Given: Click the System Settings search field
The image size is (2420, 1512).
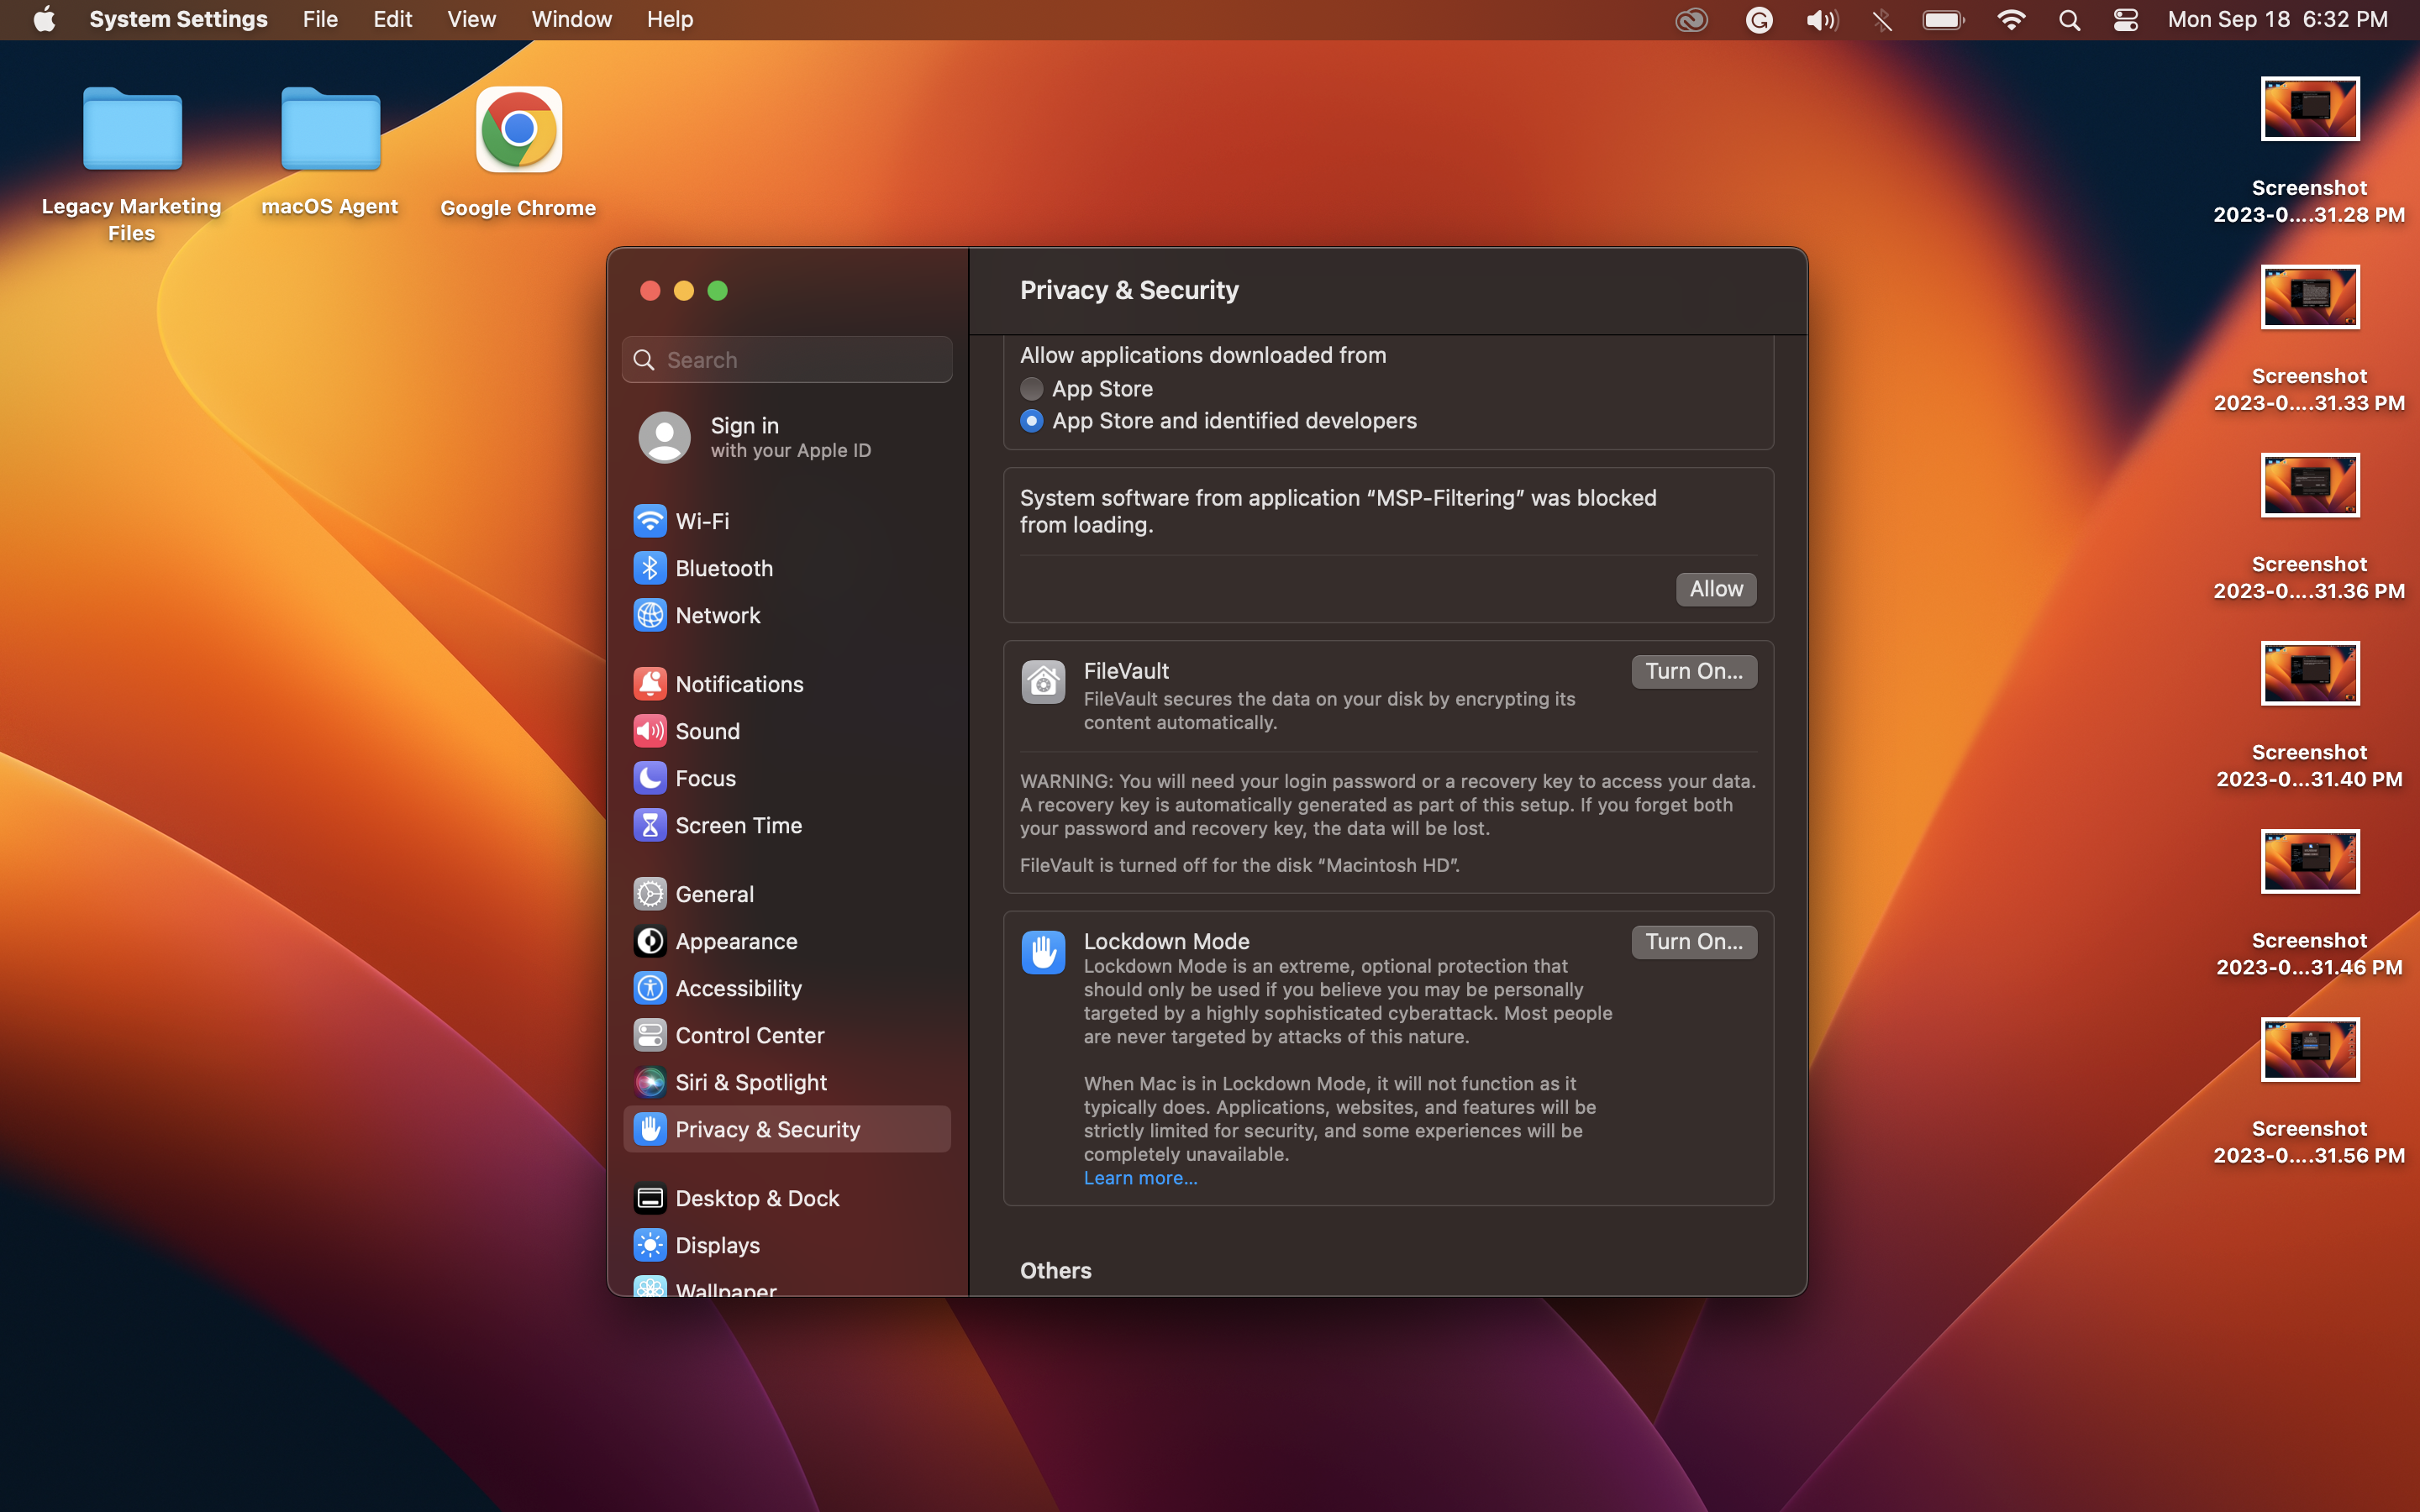Looking at the screenshot, I should pos(787,359).
